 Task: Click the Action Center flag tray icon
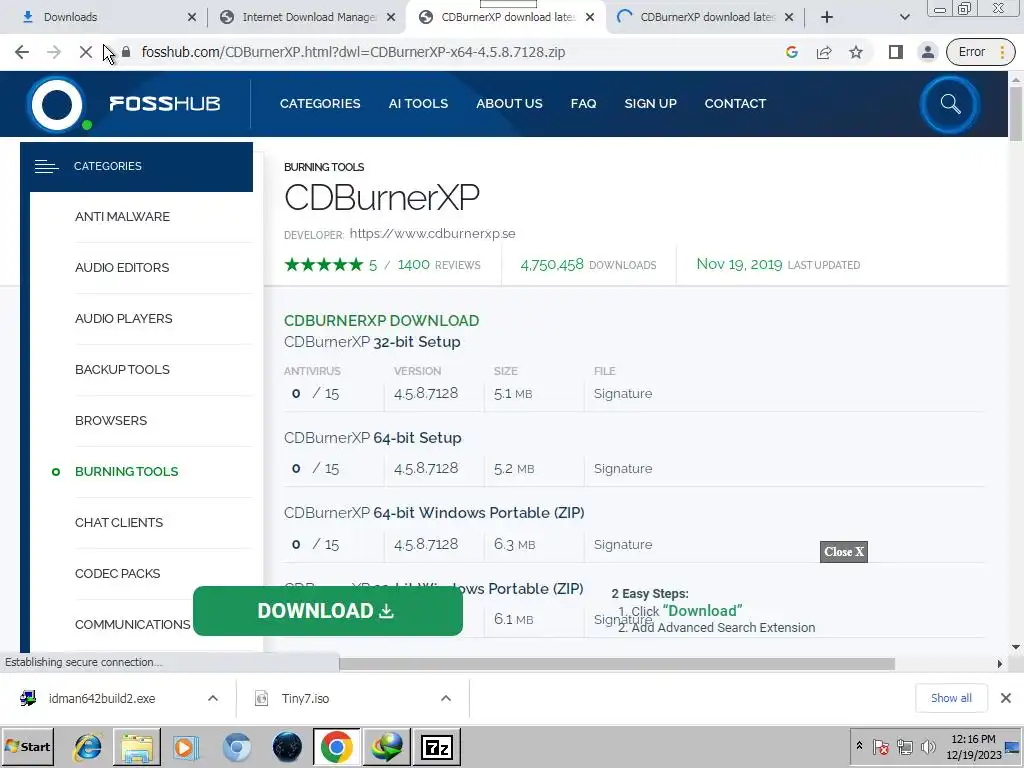[x=881, y=746]
